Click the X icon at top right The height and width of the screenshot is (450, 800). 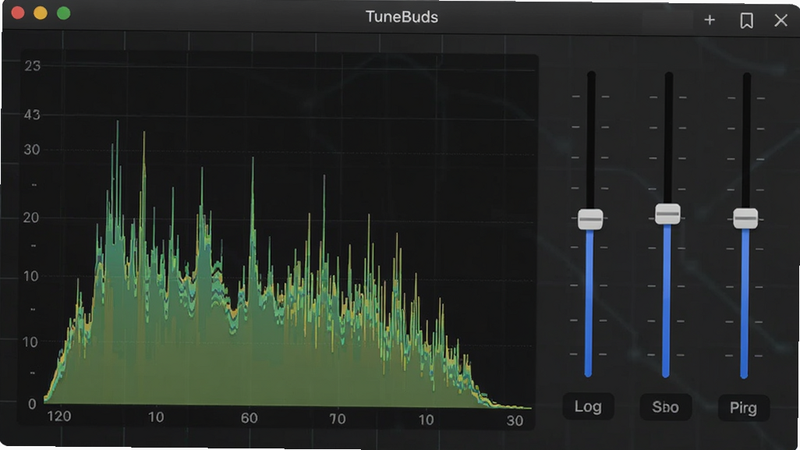[781, 20]
